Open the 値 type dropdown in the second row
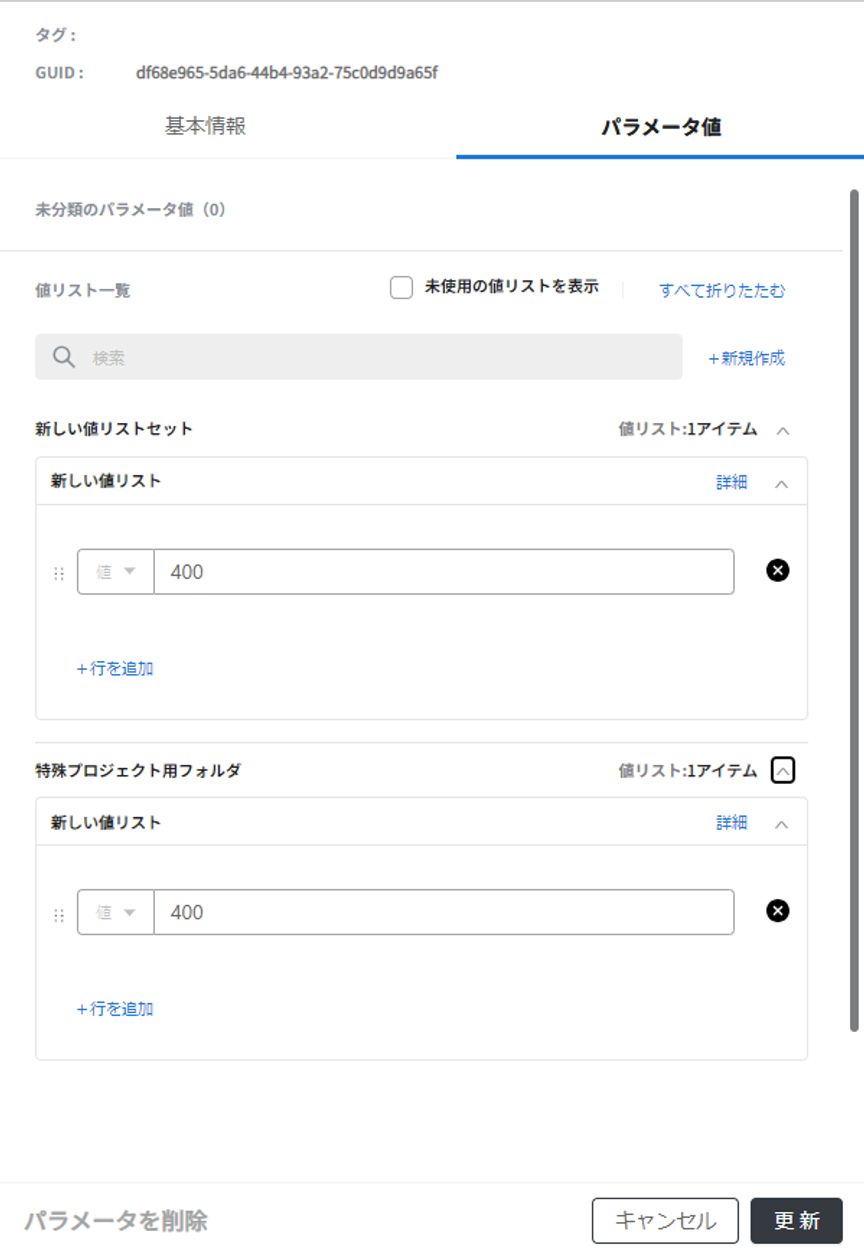The width and height of the screenshot is (864, 1258). [x=116, y=912]
